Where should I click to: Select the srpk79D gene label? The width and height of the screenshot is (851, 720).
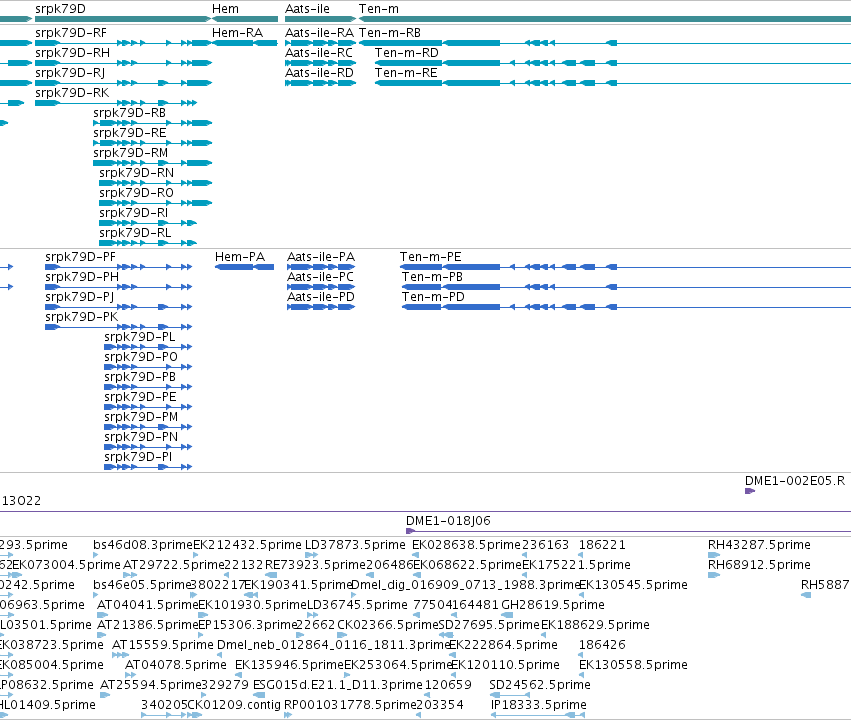coord(60,9)
